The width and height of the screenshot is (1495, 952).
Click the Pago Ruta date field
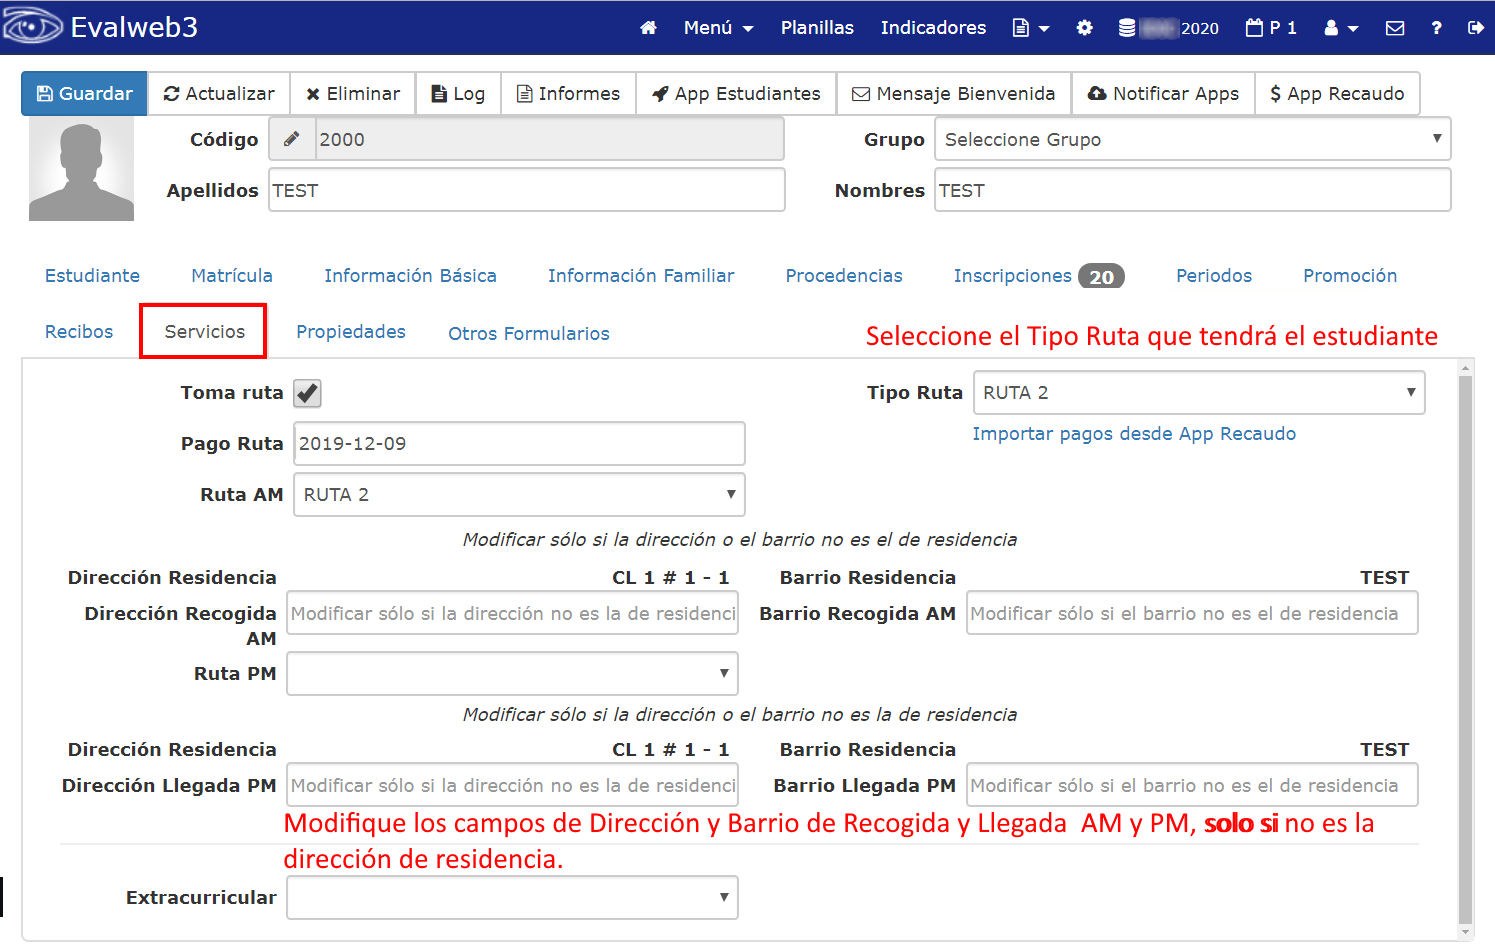coord(518,443)
